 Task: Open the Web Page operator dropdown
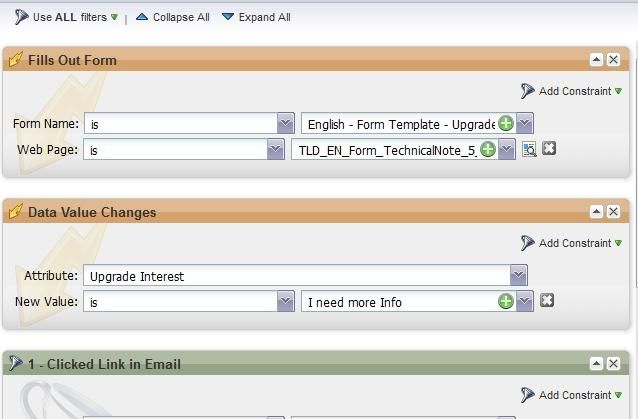[275, 150]
